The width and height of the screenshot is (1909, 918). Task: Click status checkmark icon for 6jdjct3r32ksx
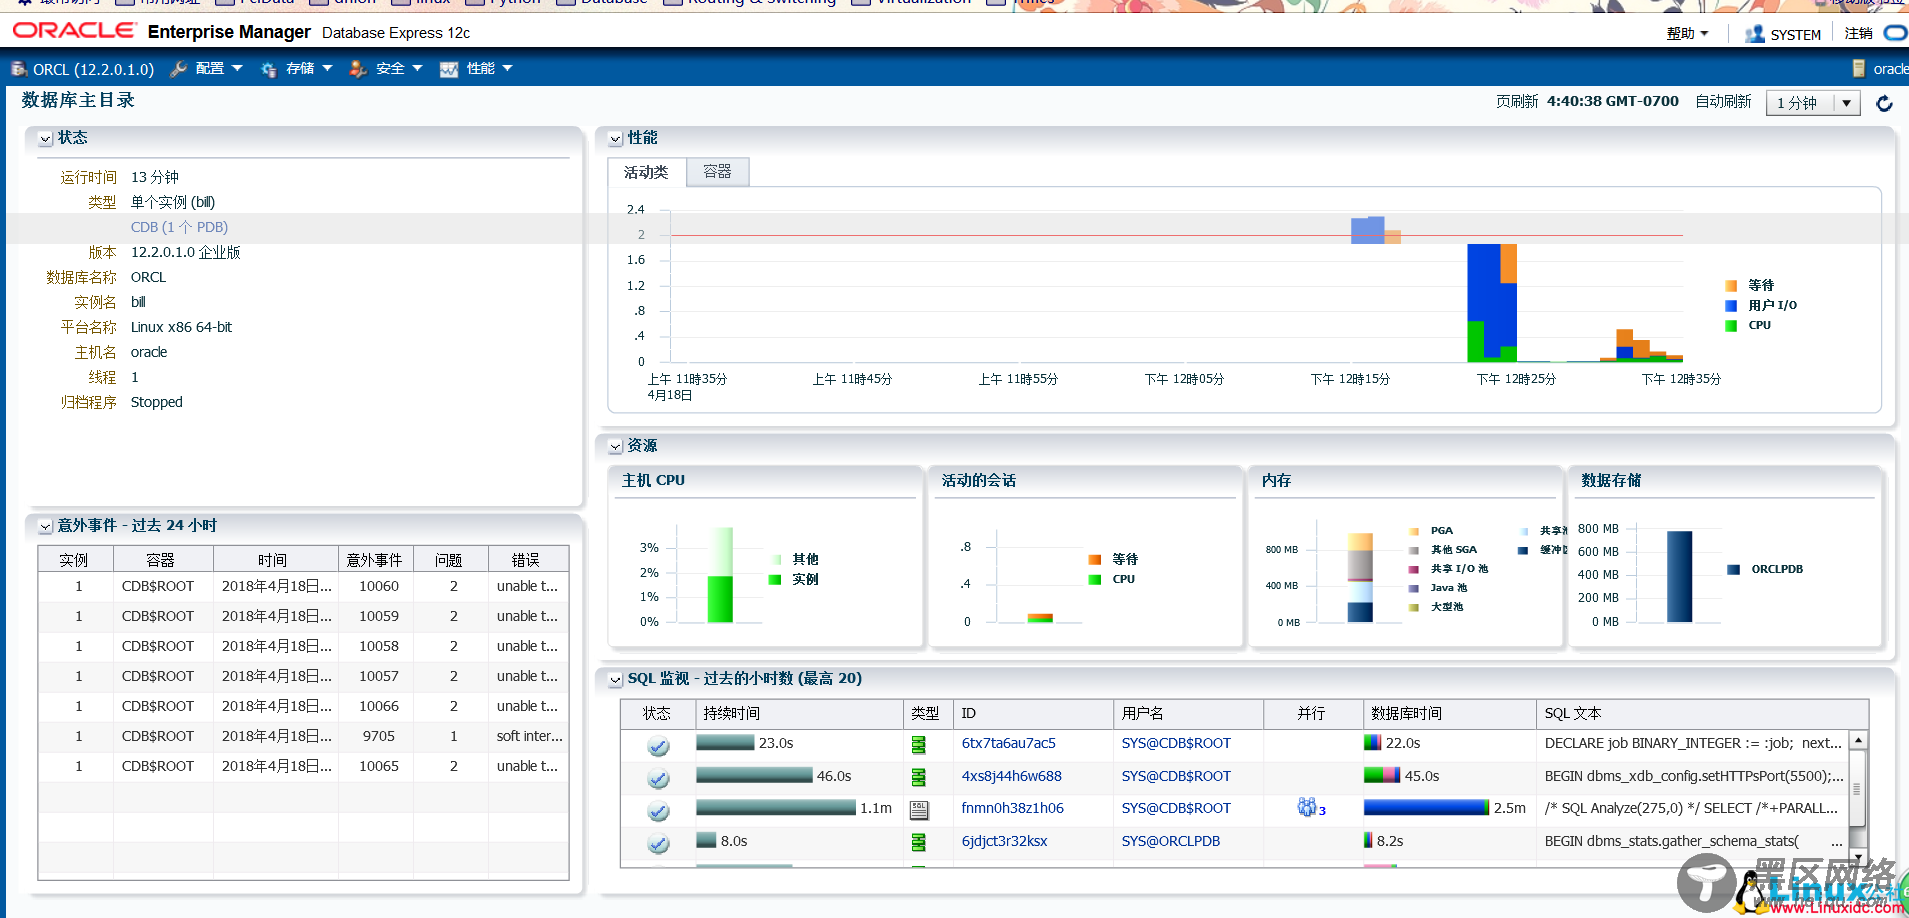tap(658, 844)
